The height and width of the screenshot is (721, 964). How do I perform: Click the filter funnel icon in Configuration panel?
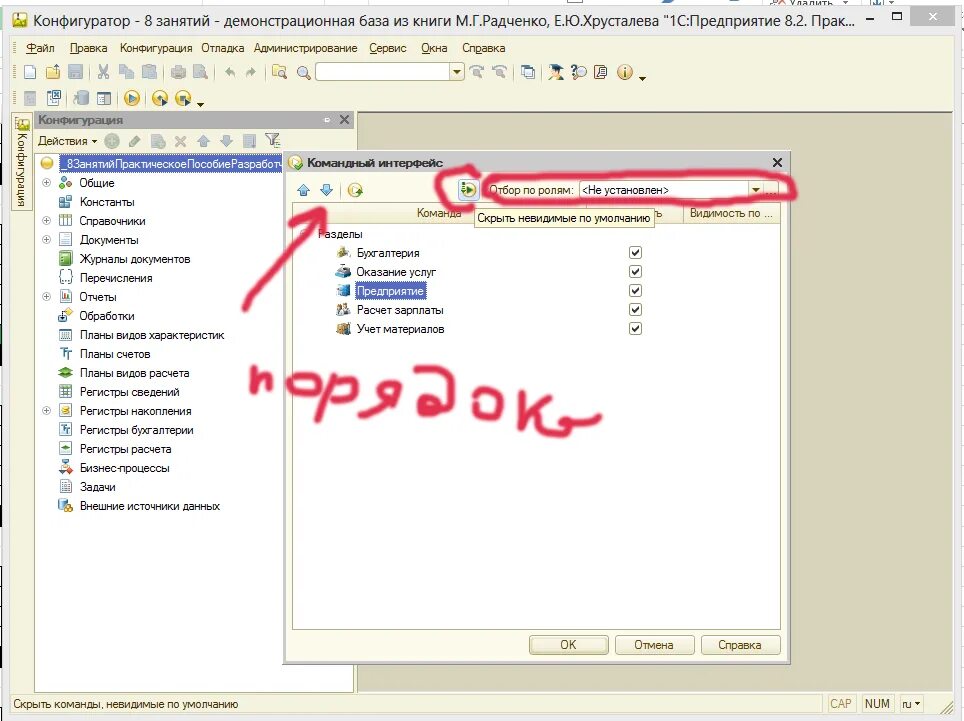(272, 140)
